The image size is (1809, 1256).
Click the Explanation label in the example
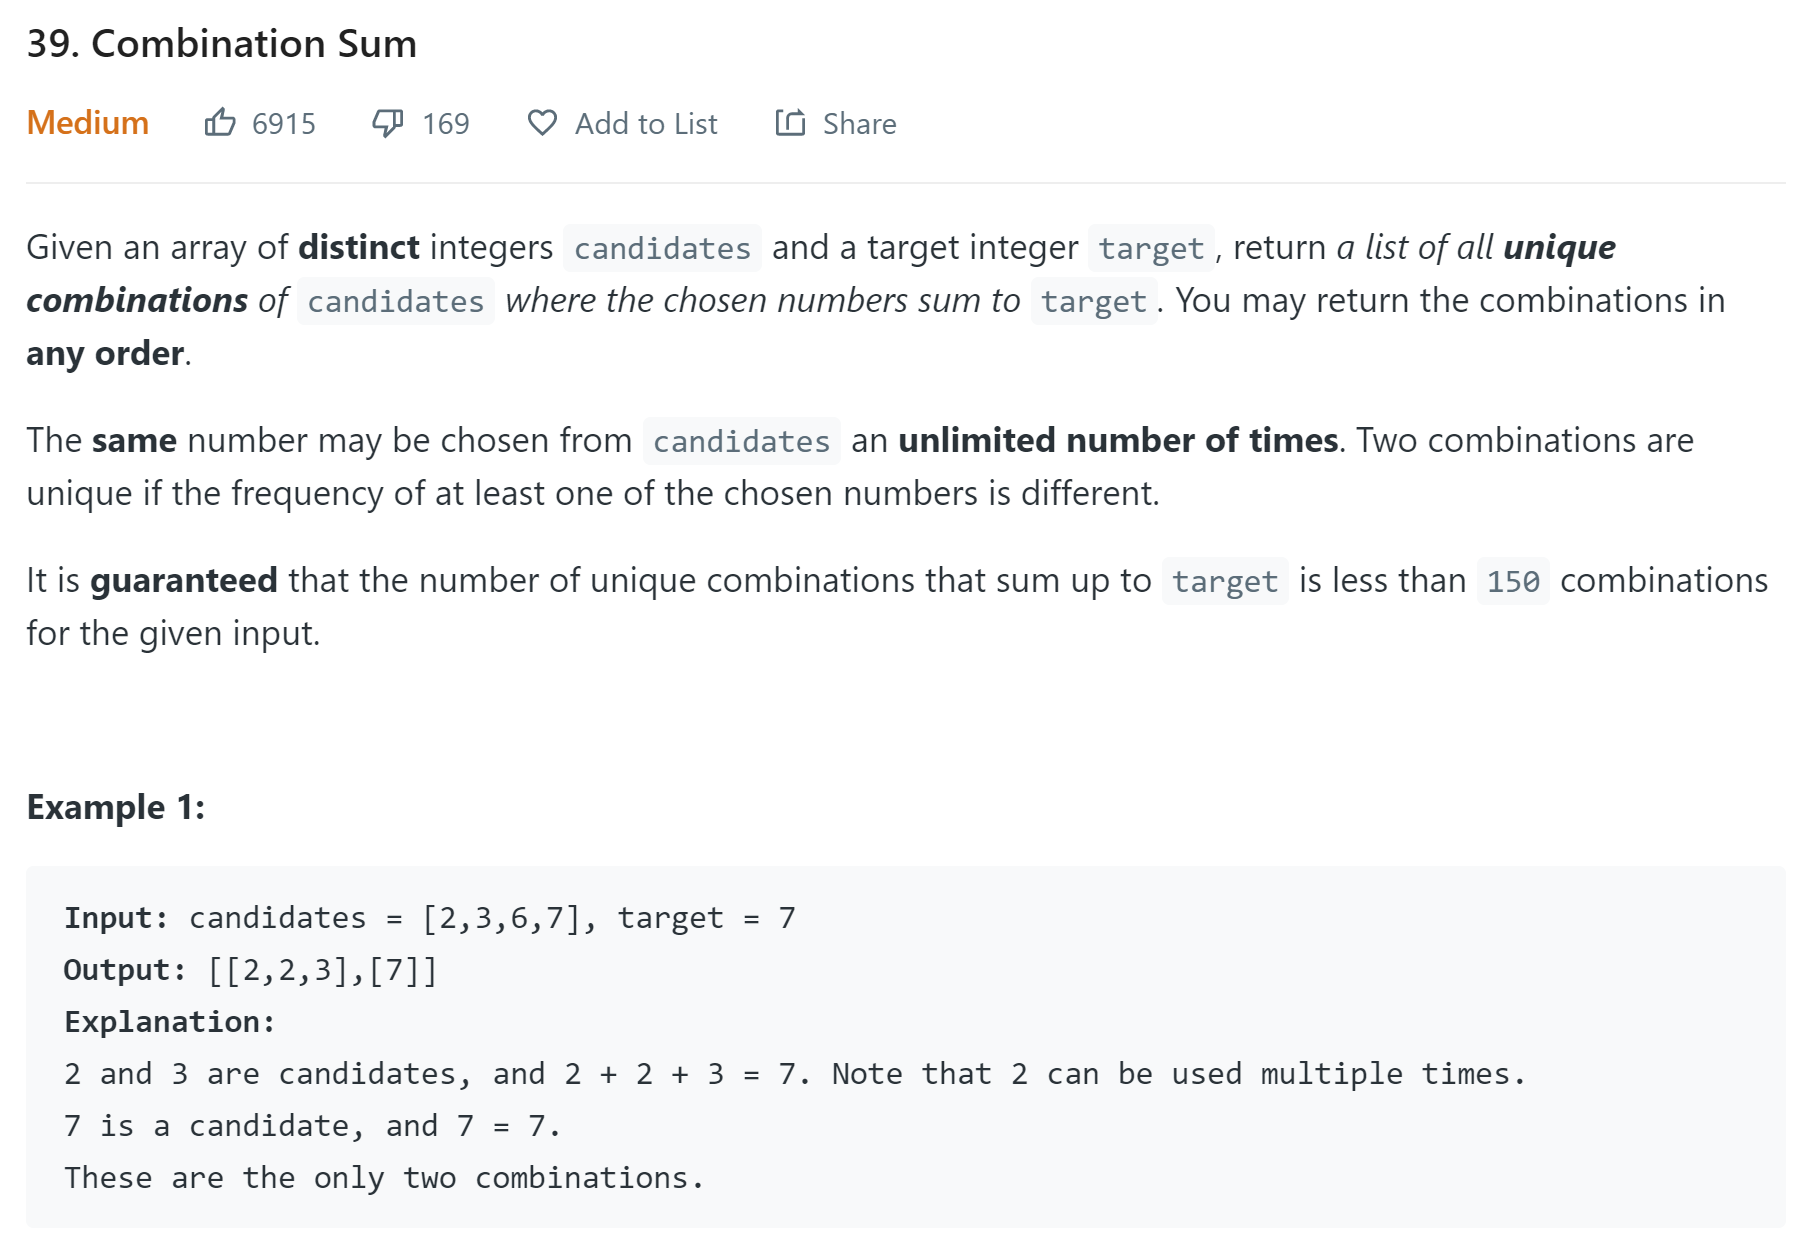point(169,1022)
